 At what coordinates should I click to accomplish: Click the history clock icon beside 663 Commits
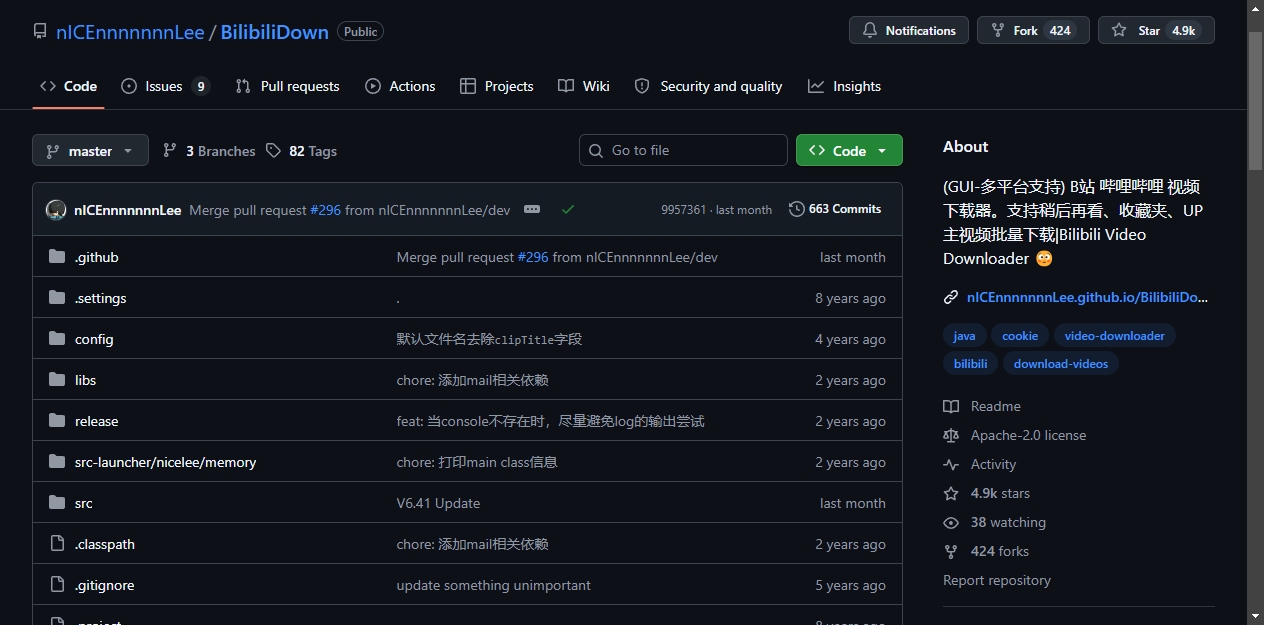797,209
